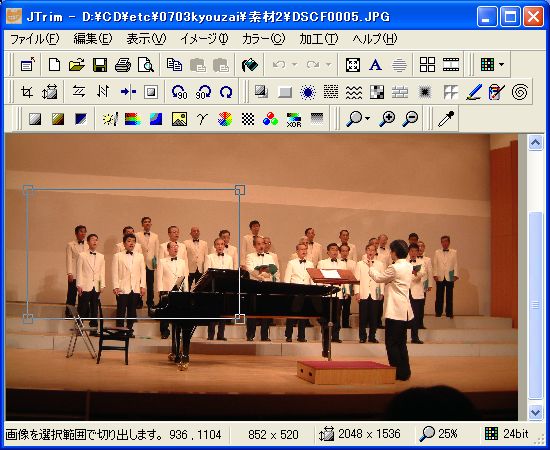Select the crop tool icon
Viewport: 550px width, 450px height.
pos(27,92)
